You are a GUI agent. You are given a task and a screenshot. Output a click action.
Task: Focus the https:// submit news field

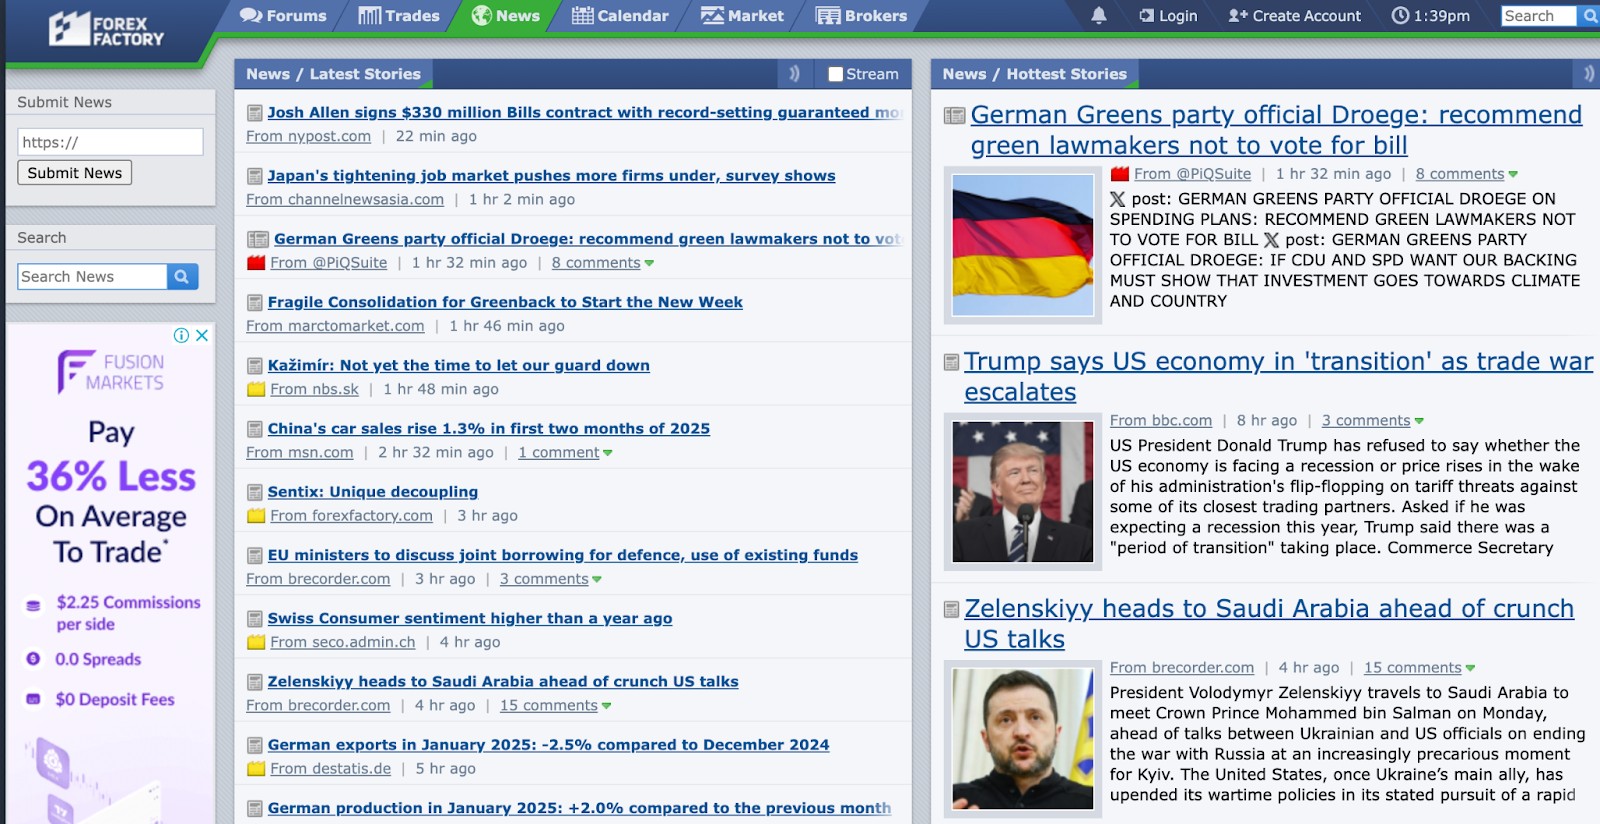click(x=110, y=142)
